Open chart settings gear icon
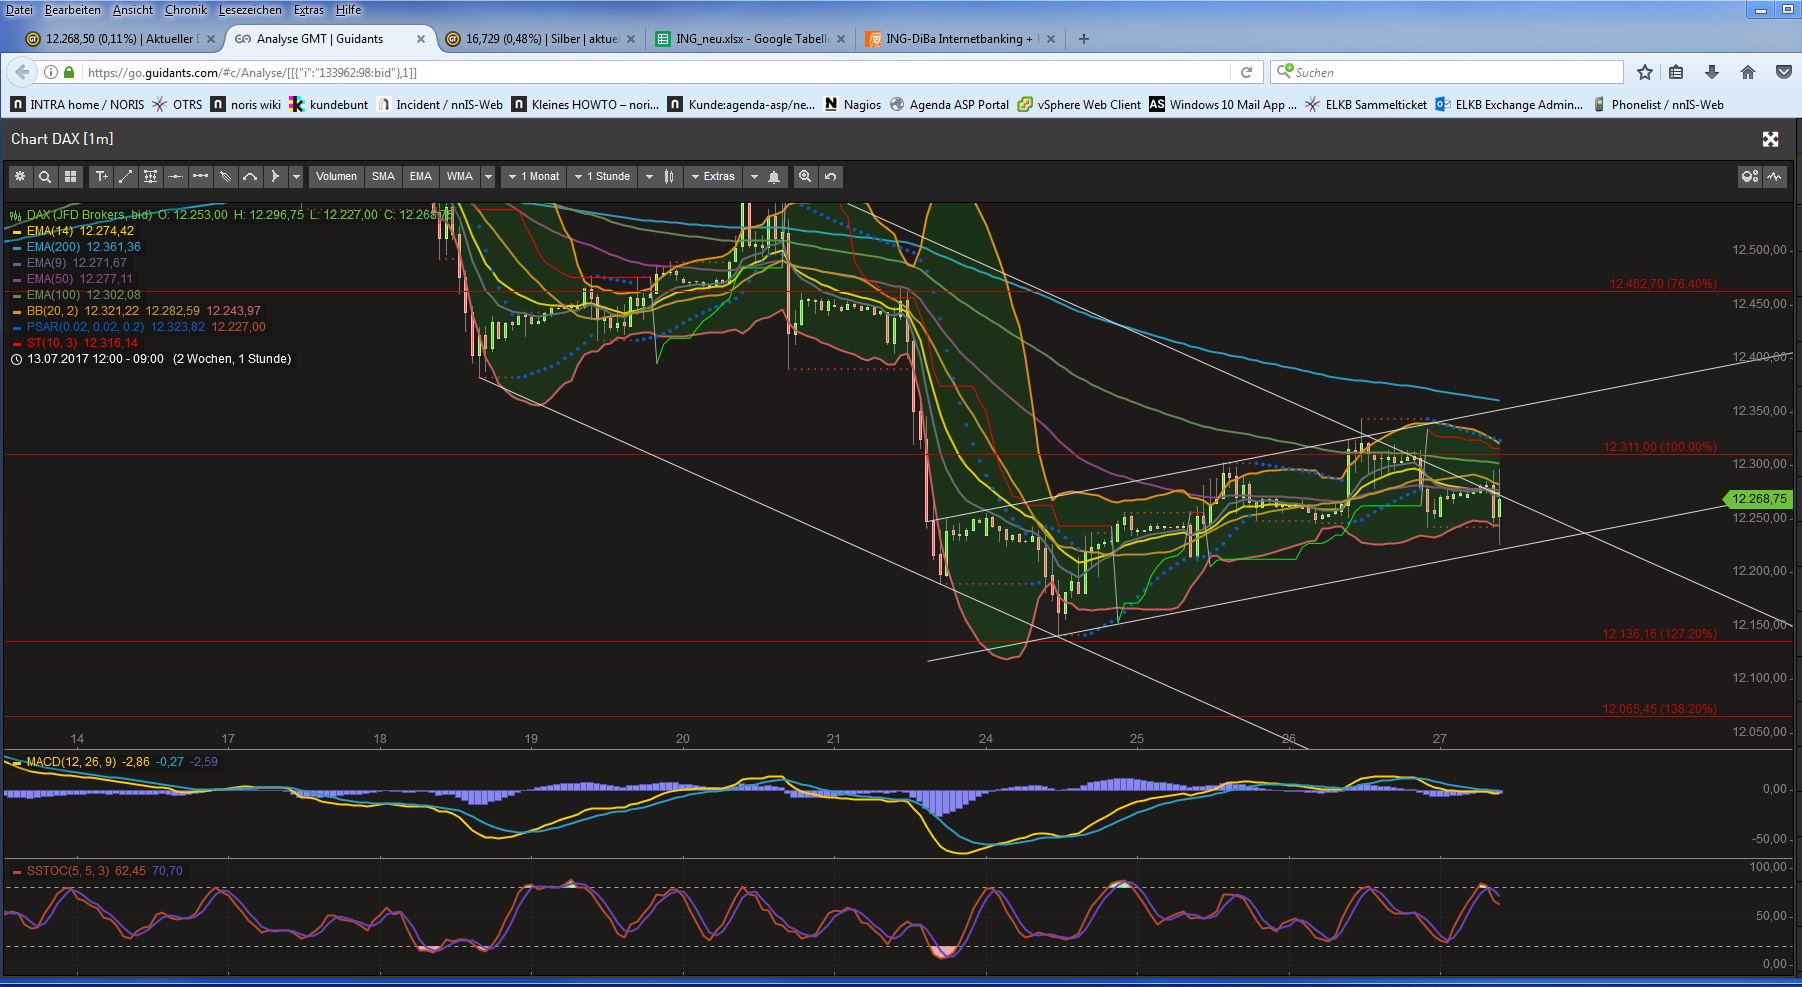The height and width of the screenshot is (987, 1802). (20, 177)
